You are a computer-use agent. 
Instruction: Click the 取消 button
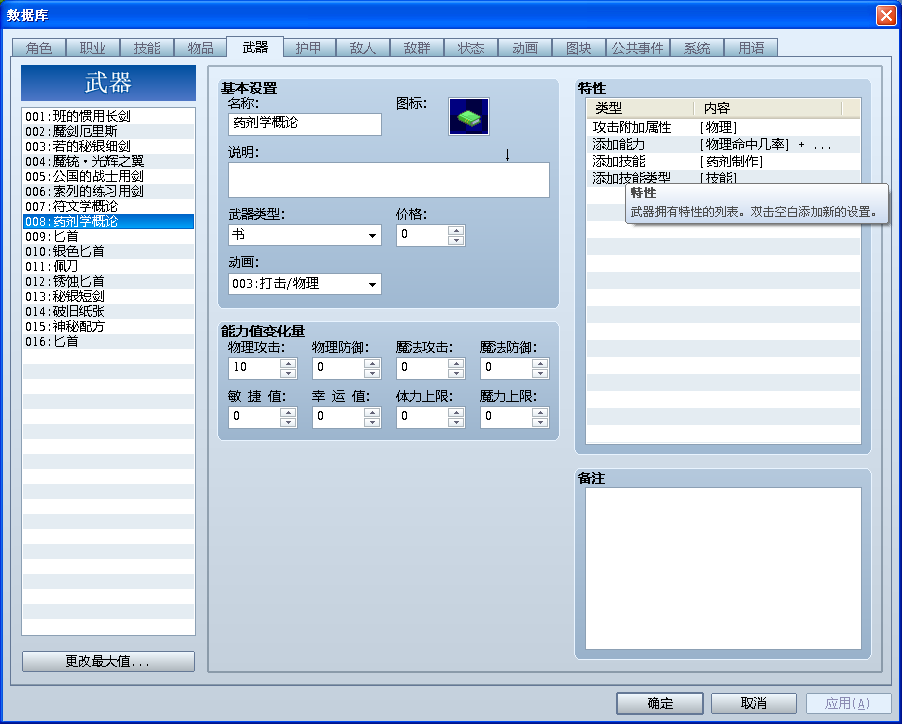[754, 703]
